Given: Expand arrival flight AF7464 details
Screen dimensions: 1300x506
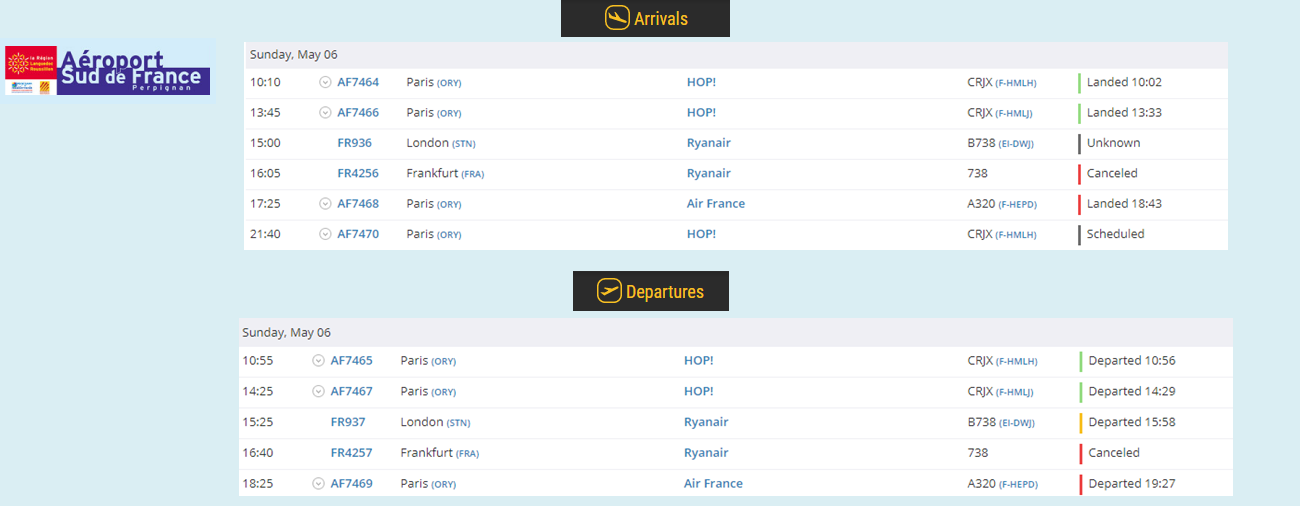Looking at the screenshot, I should (325, 83).
